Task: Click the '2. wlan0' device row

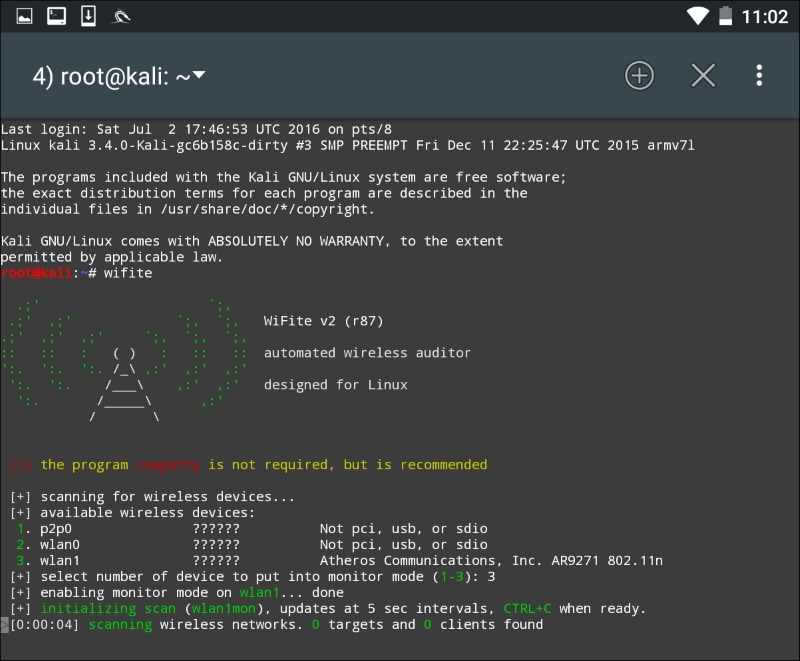Action: point(252,545)
